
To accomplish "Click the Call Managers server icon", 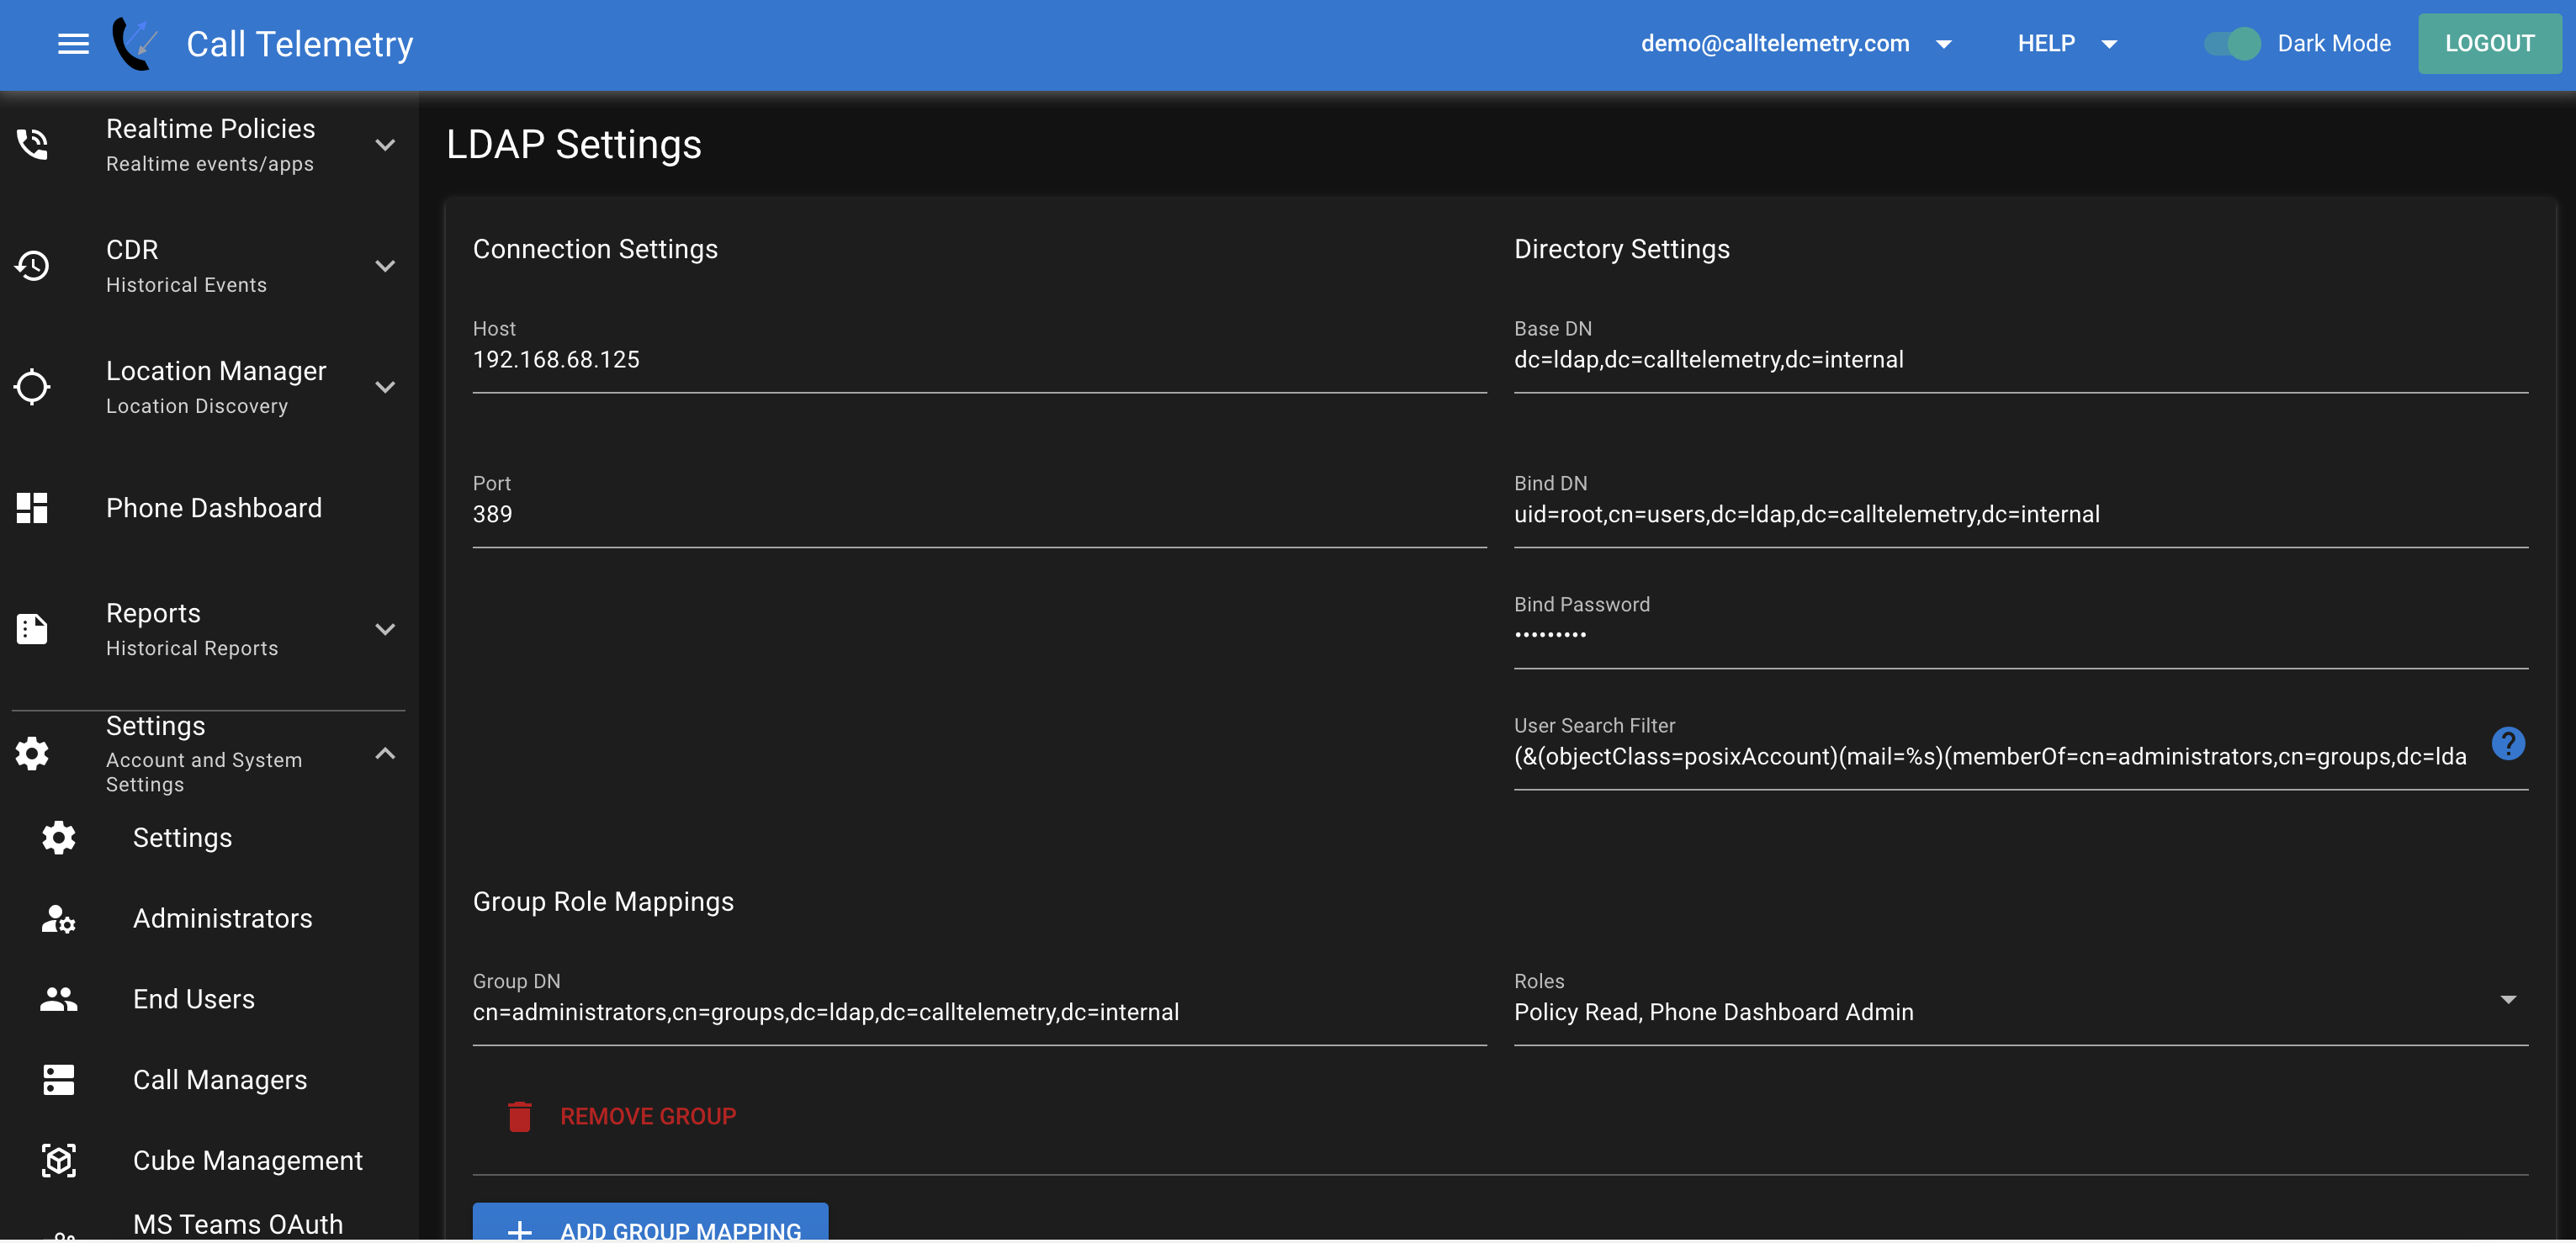I will [59, 1080].
